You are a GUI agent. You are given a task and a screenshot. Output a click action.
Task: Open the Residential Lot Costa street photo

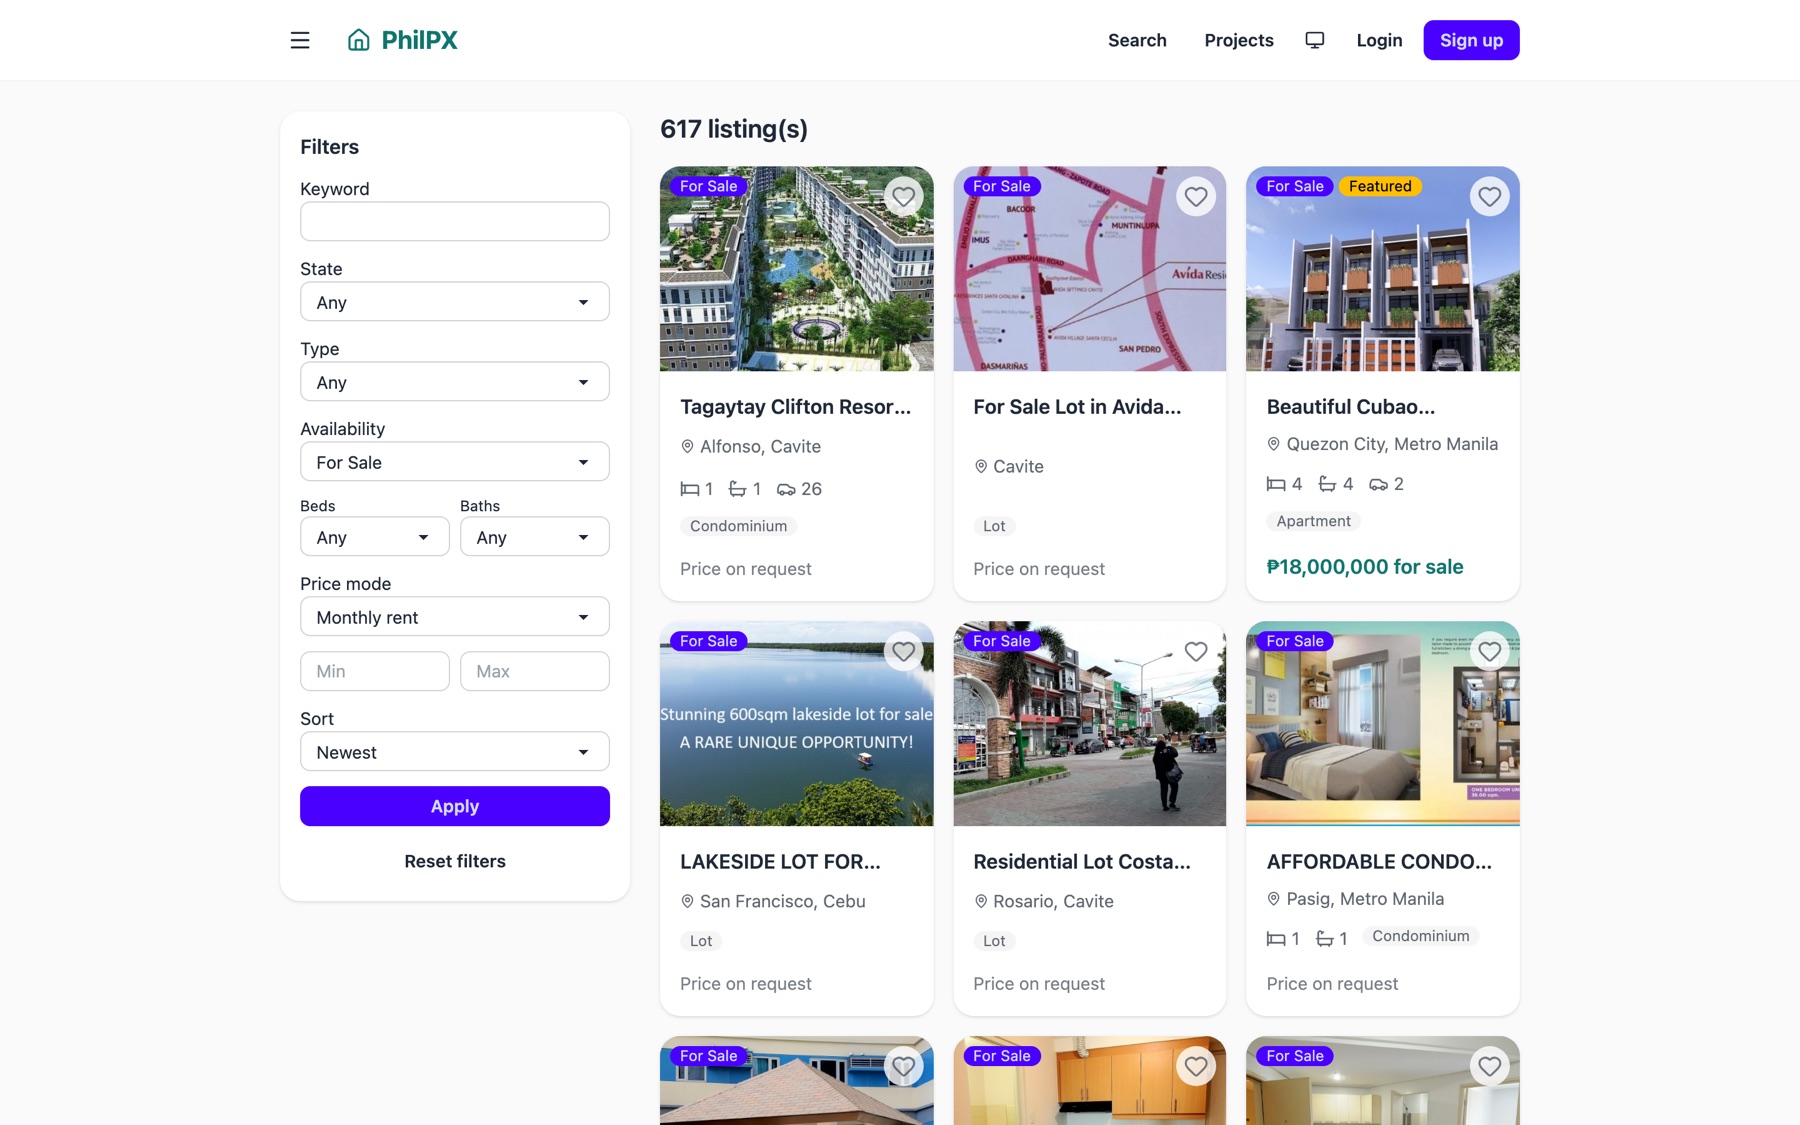[x=1090, y=724]
